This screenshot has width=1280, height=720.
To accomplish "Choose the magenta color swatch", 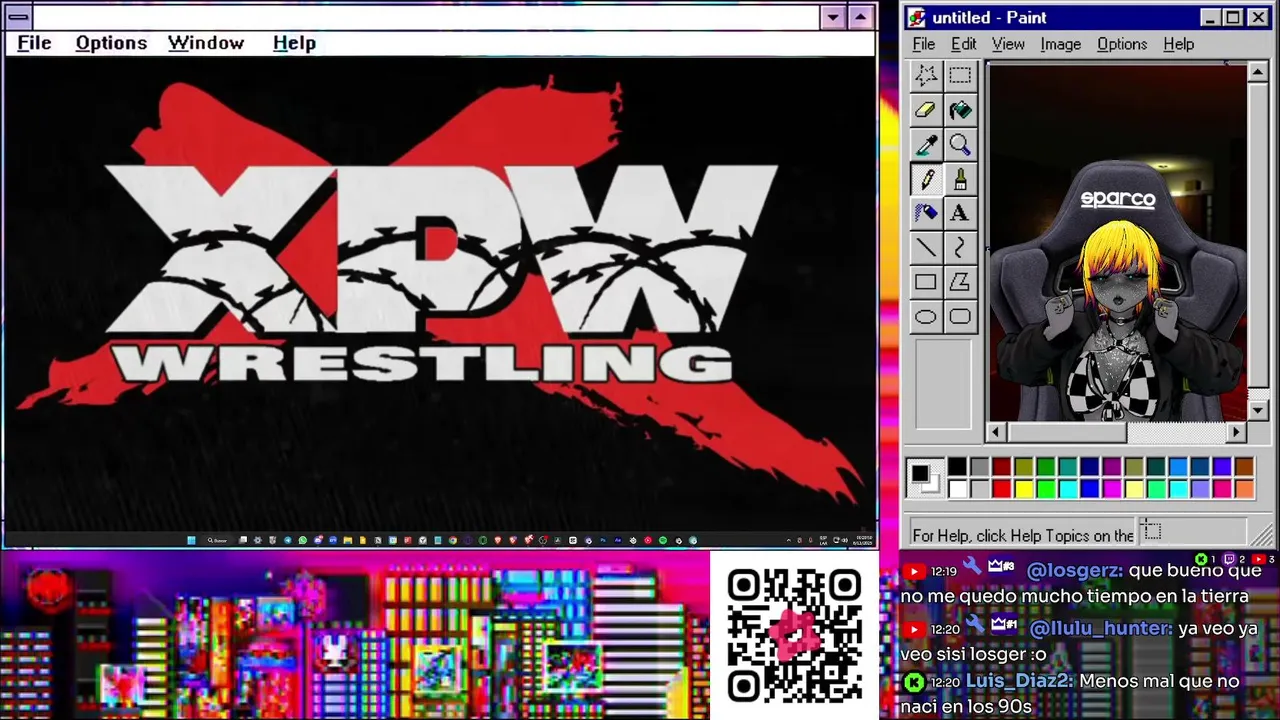I will [1111, 489].
